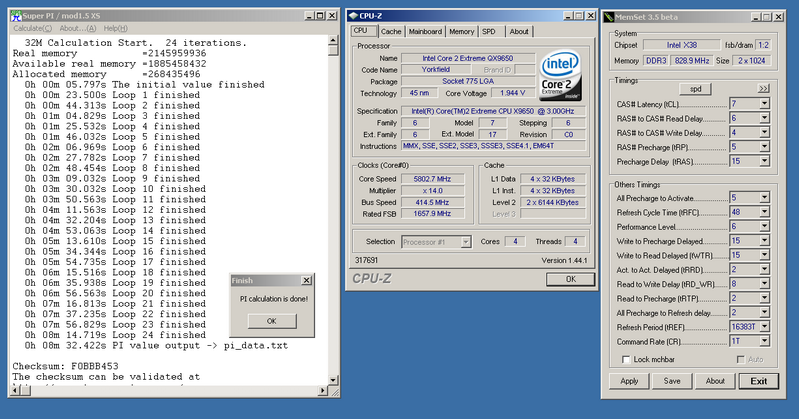Screen dimensions: 799x419
Task: Click the Bus Speed 414.5 MHz field
Action: tap(433, 202)
